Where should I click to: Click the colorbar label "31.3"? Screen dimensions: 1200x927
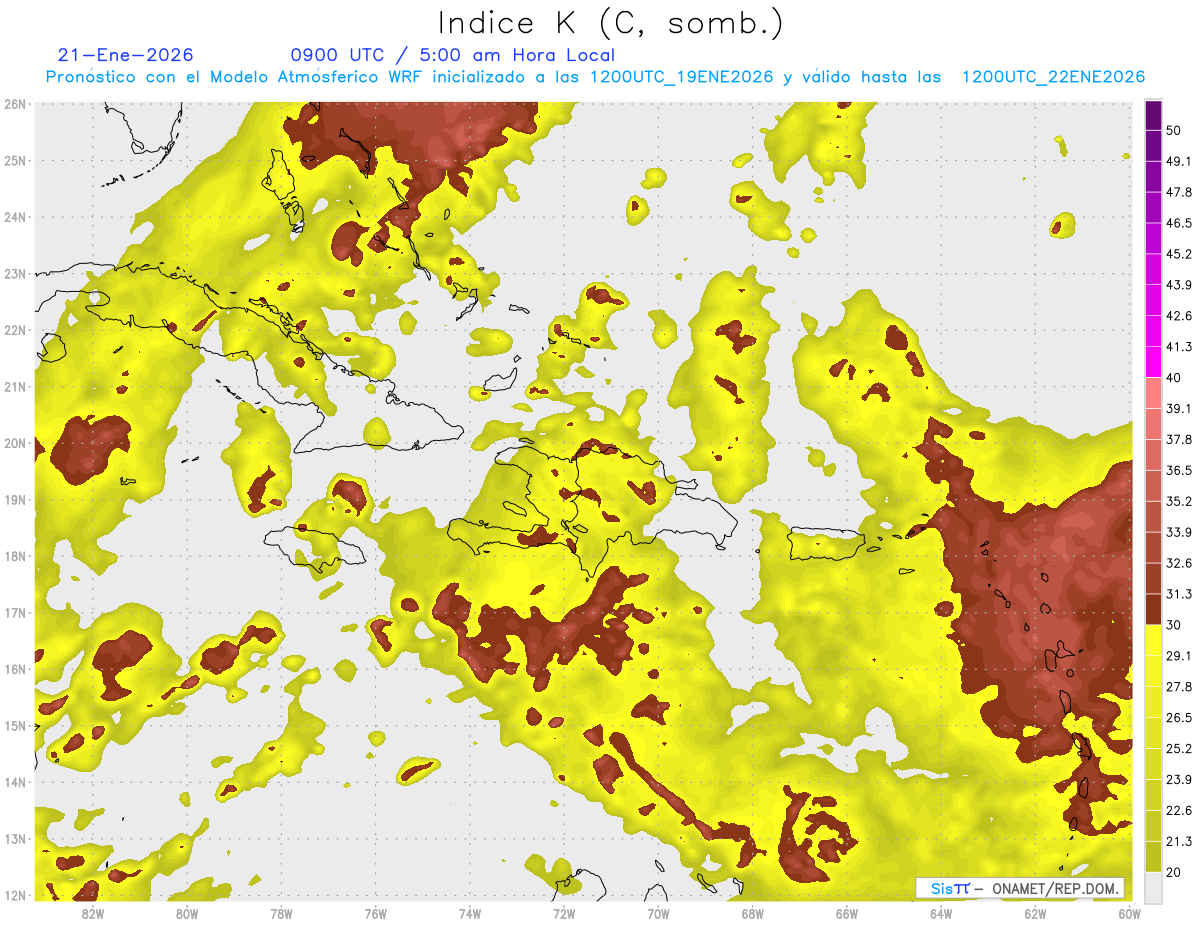coord(1178,594)
